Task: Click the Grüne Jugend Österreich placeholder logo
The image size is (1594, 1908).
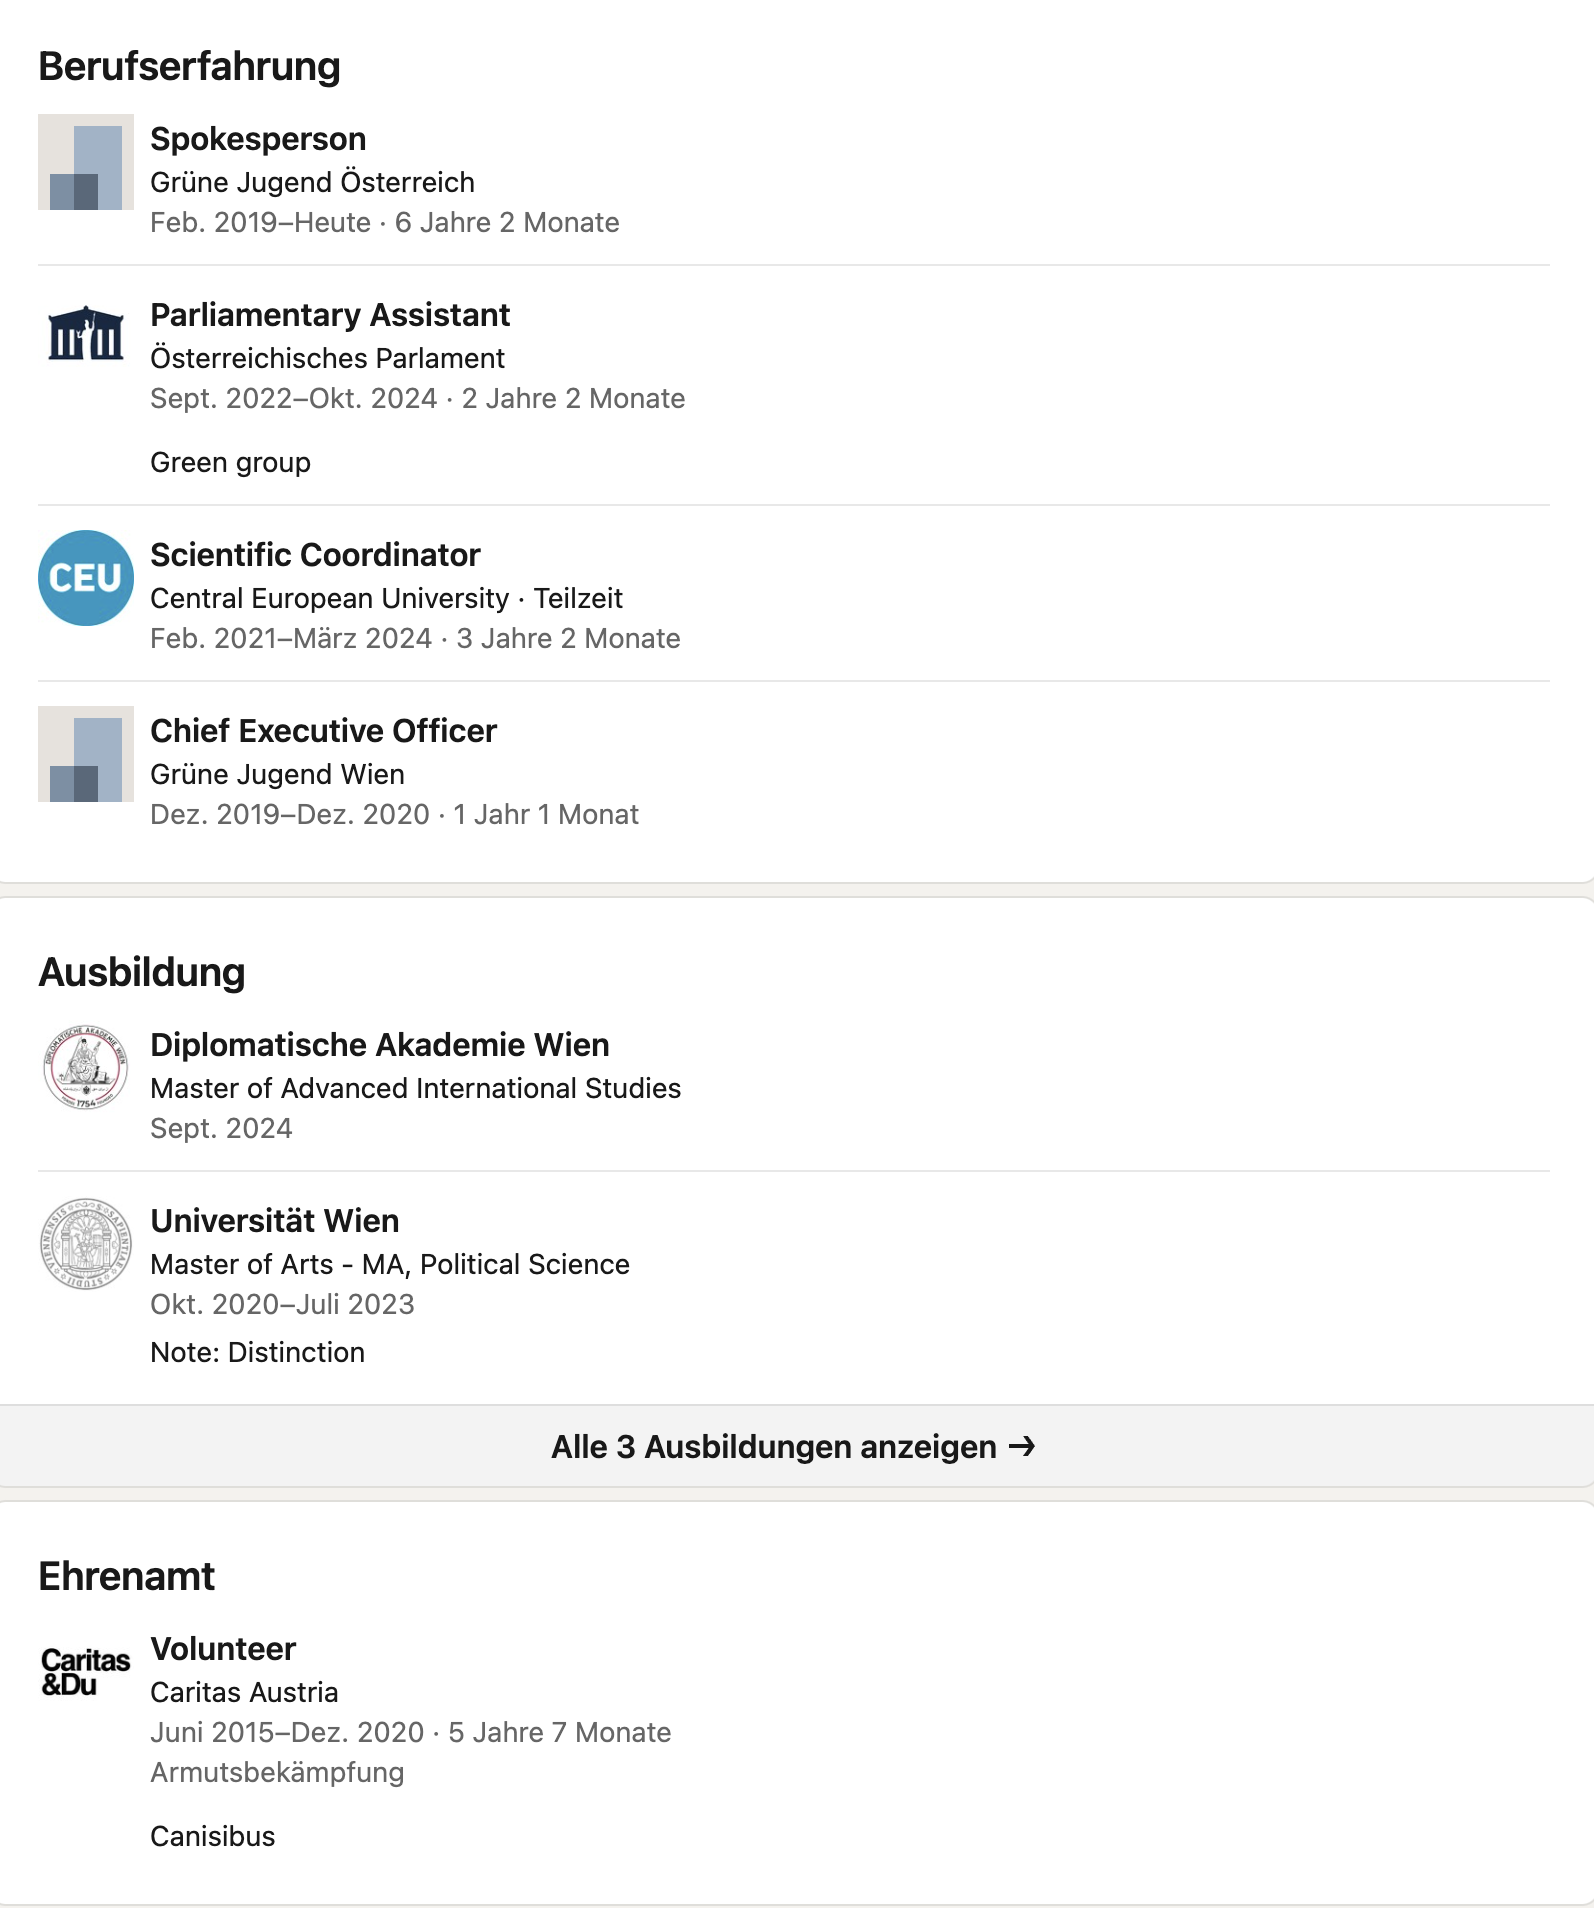Action: (x=86, y=162)
